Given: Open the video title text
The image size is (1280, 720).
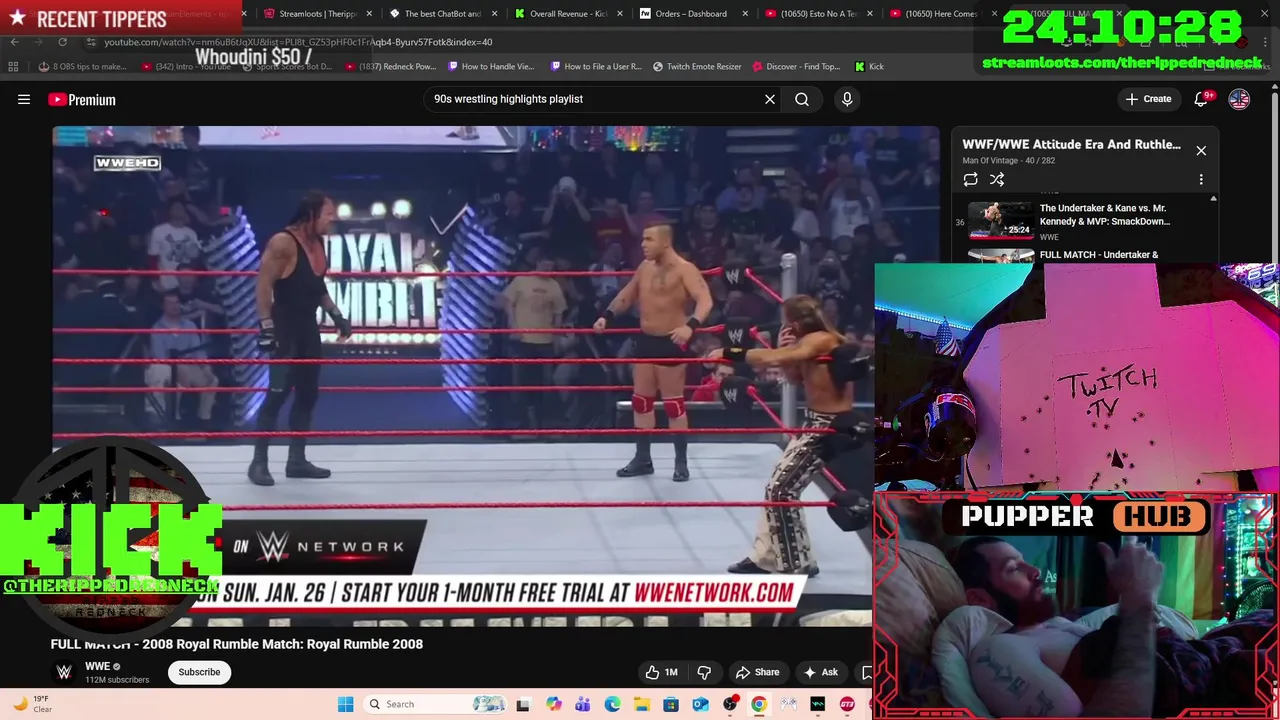Looking at the screenshot, I should pos(237,644).
